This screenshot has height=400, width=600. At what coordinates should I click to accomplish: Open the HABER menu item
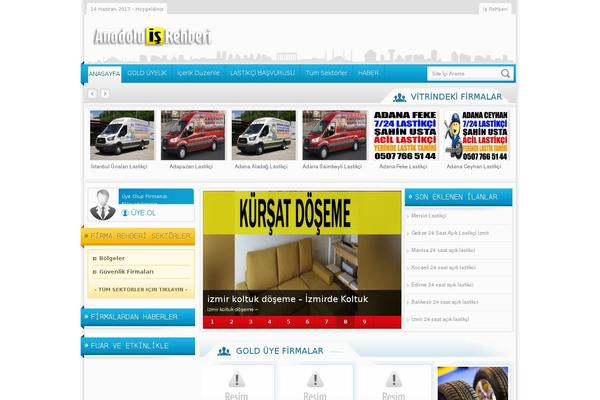point(368,73)
